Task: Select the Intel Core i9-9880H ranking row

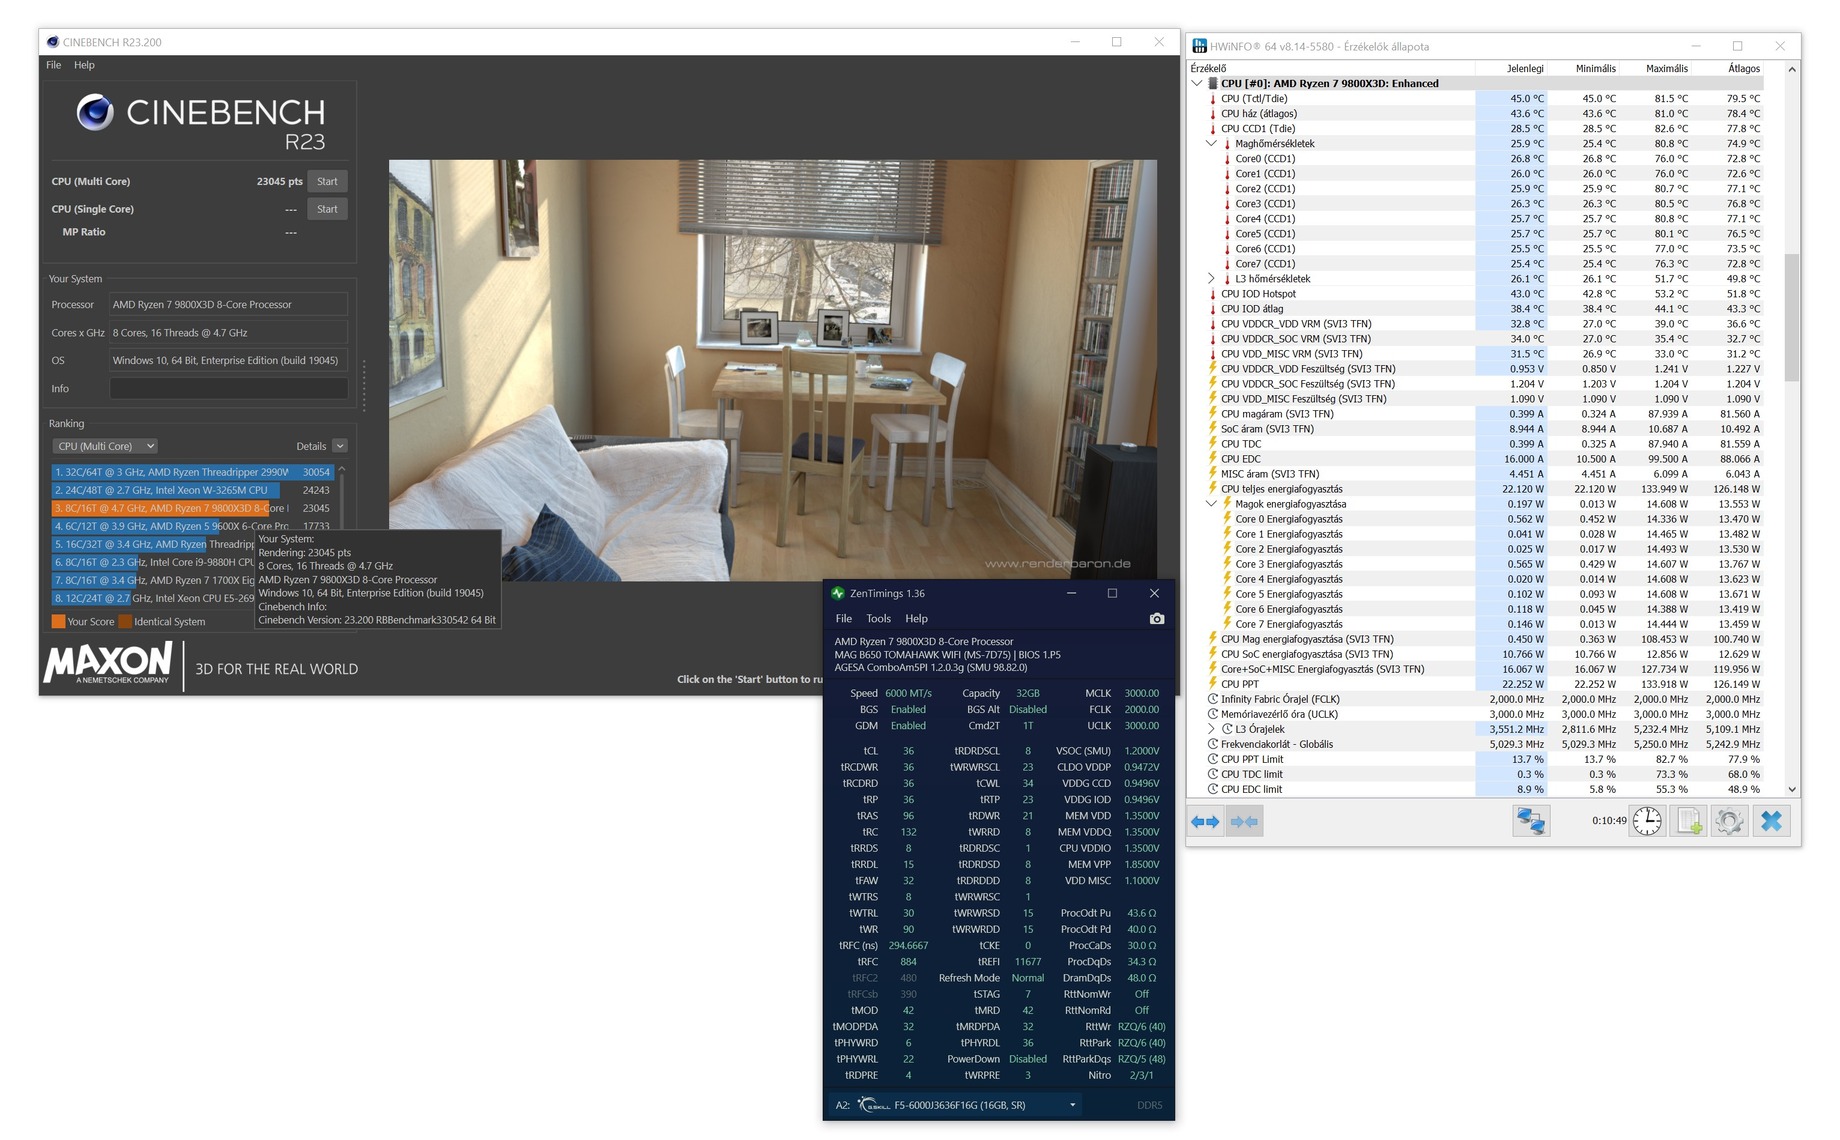Action: coord(154,562)
